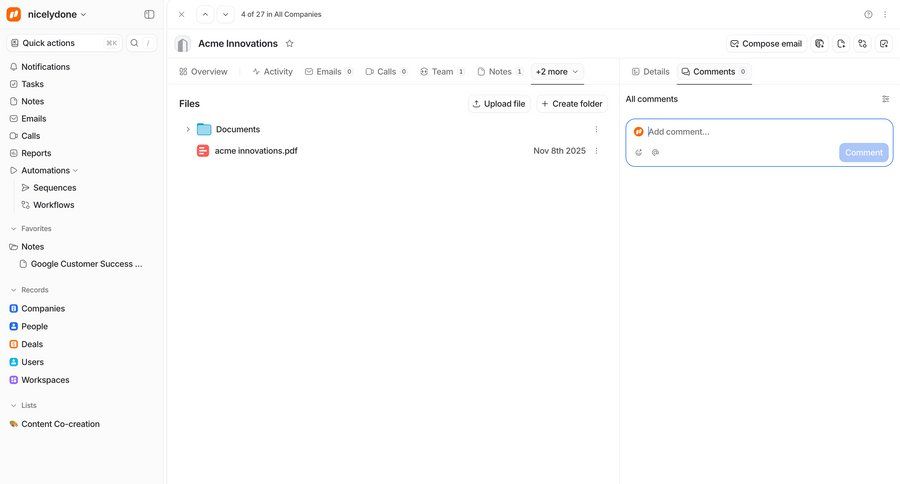Click Upload file
The image size is (900, 484).
point(499,104)
